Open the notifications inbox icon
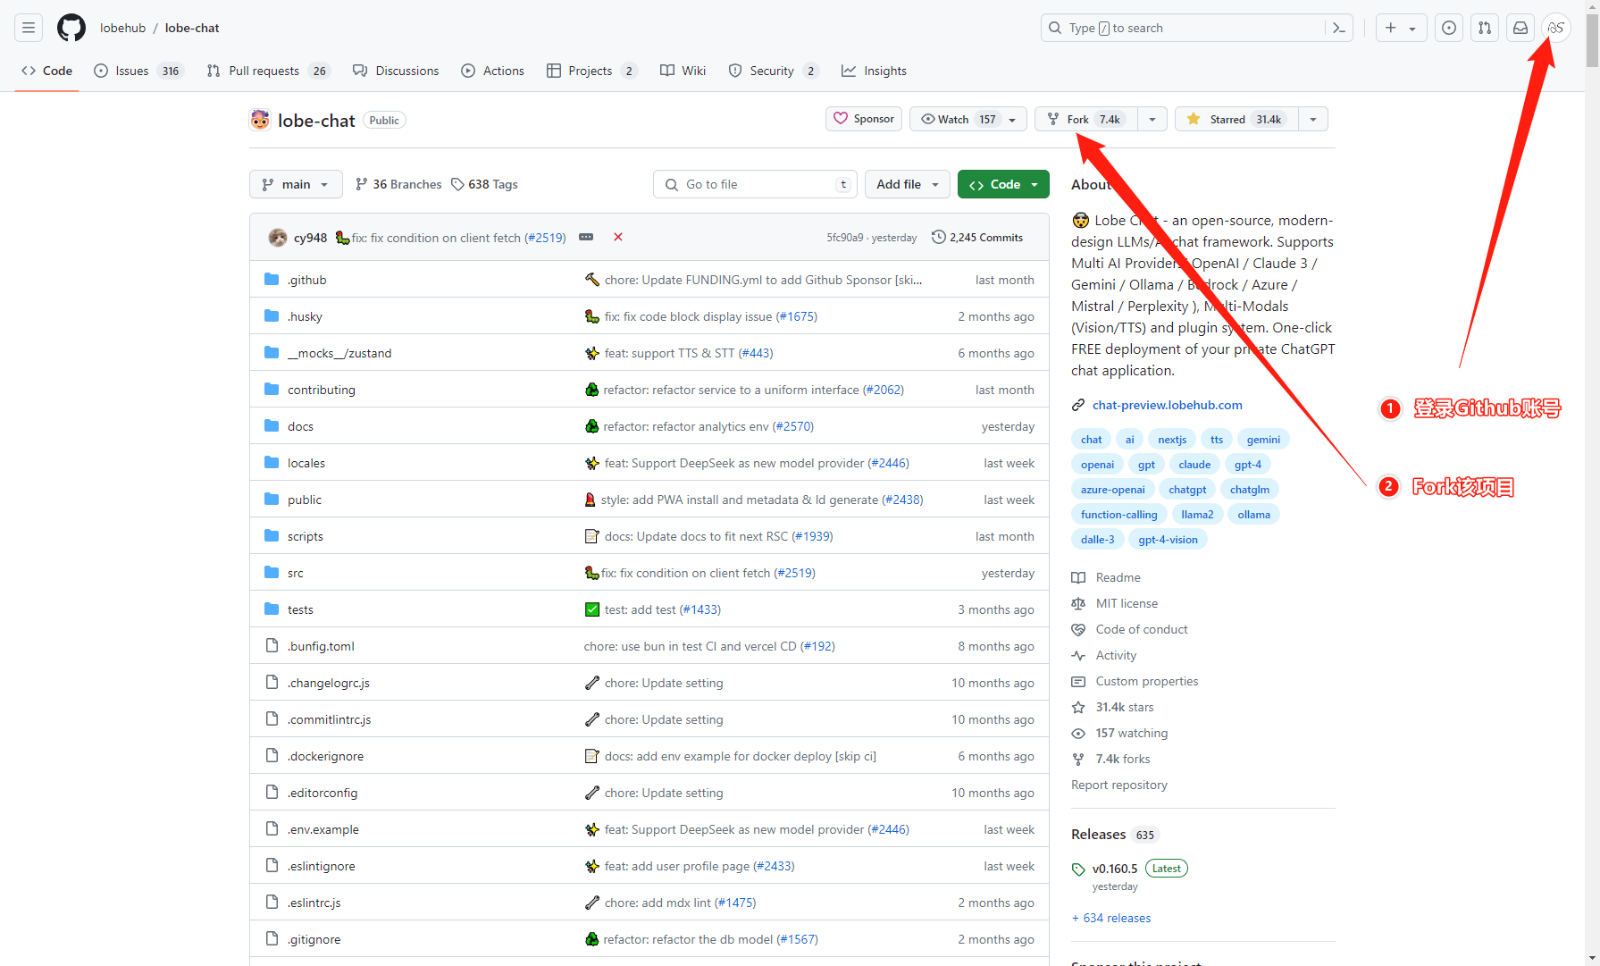The width and height of the screenshot is (1600, 966). pyautogui.click(x=1520, y=28)
